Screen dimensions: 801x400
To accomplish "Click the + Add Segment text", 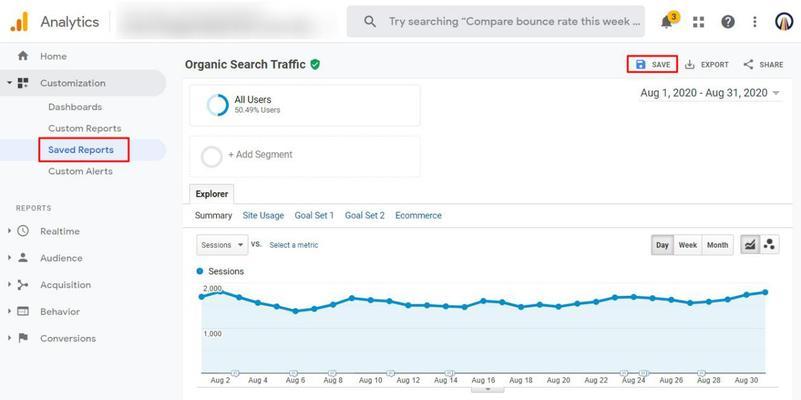I will click(260, 154).
